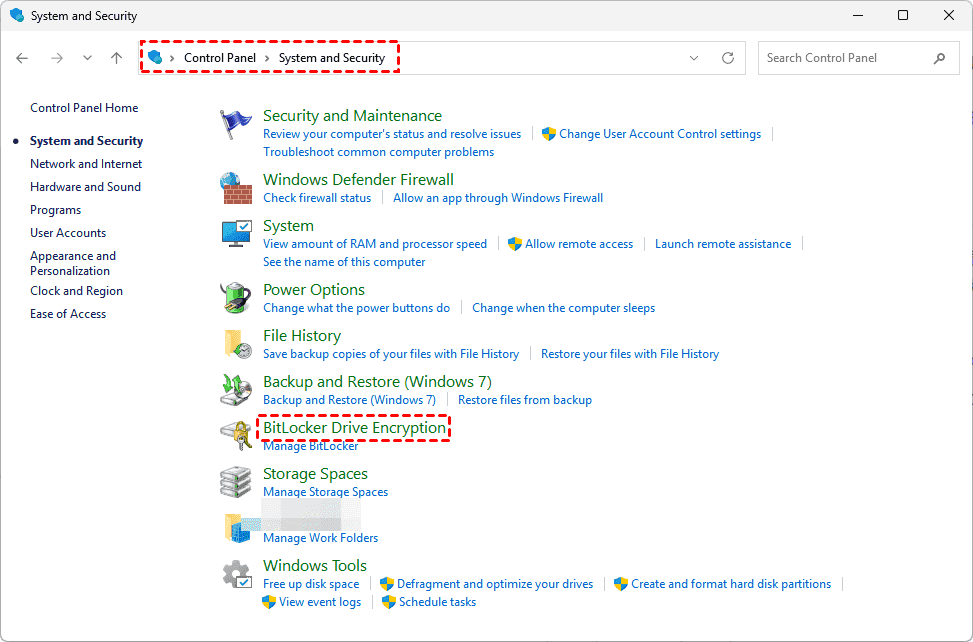The width and height of the screenshot is (973, 642).
Task: Go to Network and Internet category
Action: pos(86,164)
